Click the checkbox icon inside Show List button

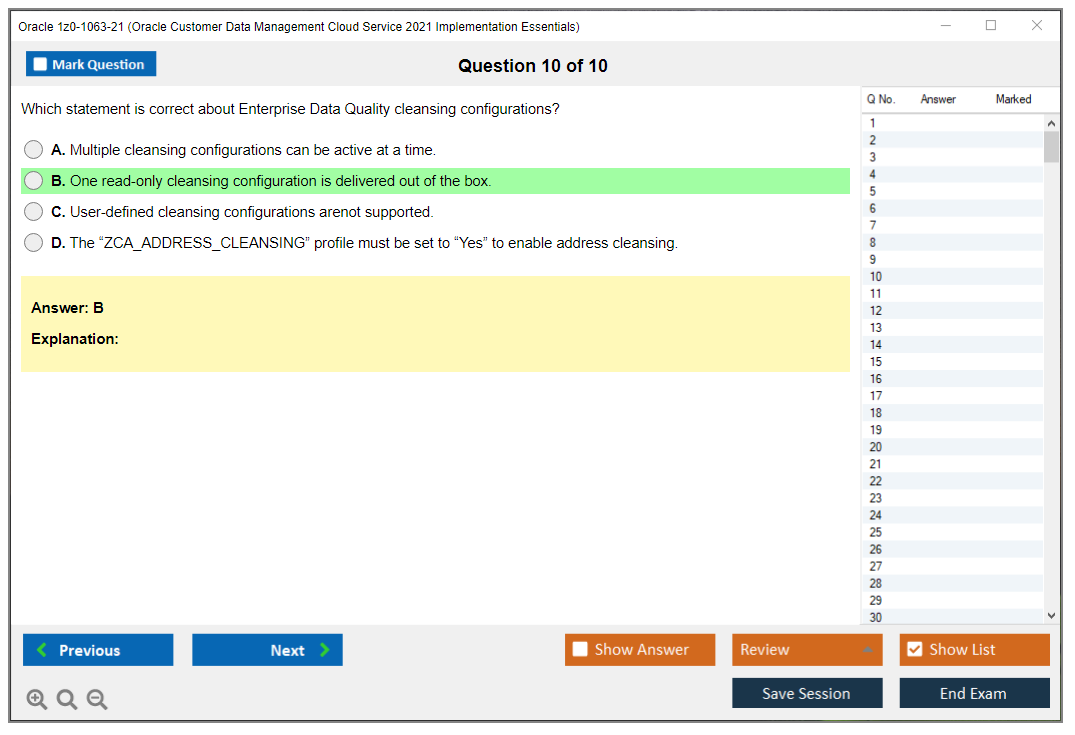click(914, 649)
